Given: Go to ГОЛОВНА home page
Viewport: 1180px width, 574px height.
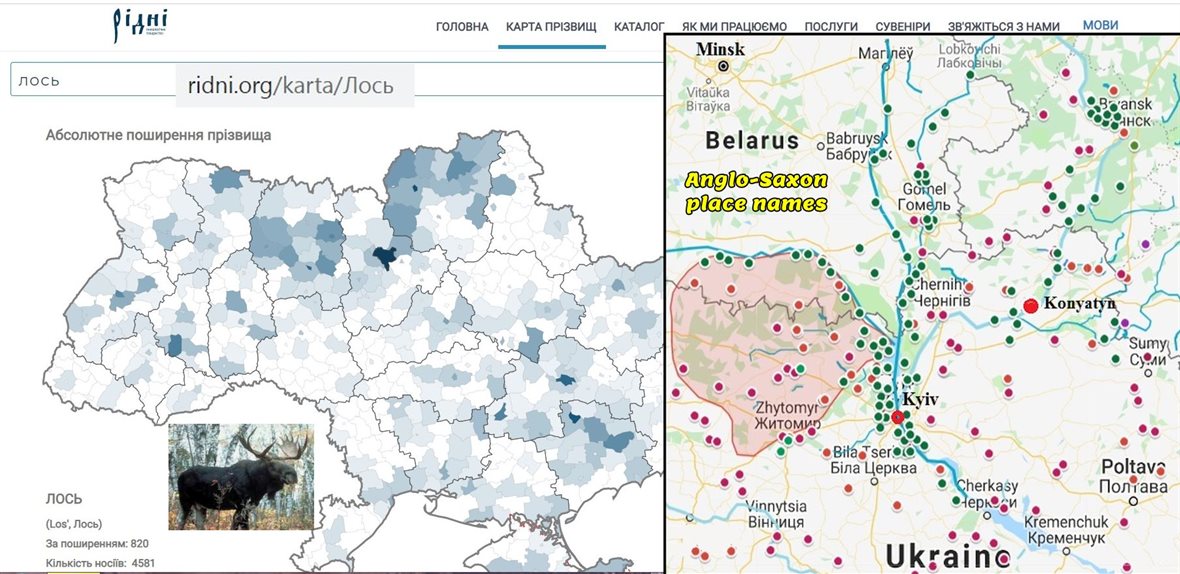Looking at the screenshot, I should coord(462,27).
